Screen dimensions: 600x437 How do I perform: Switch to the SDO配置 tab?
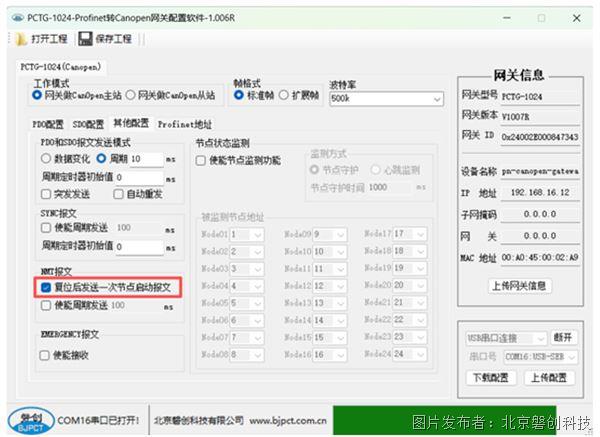(88, 124)
